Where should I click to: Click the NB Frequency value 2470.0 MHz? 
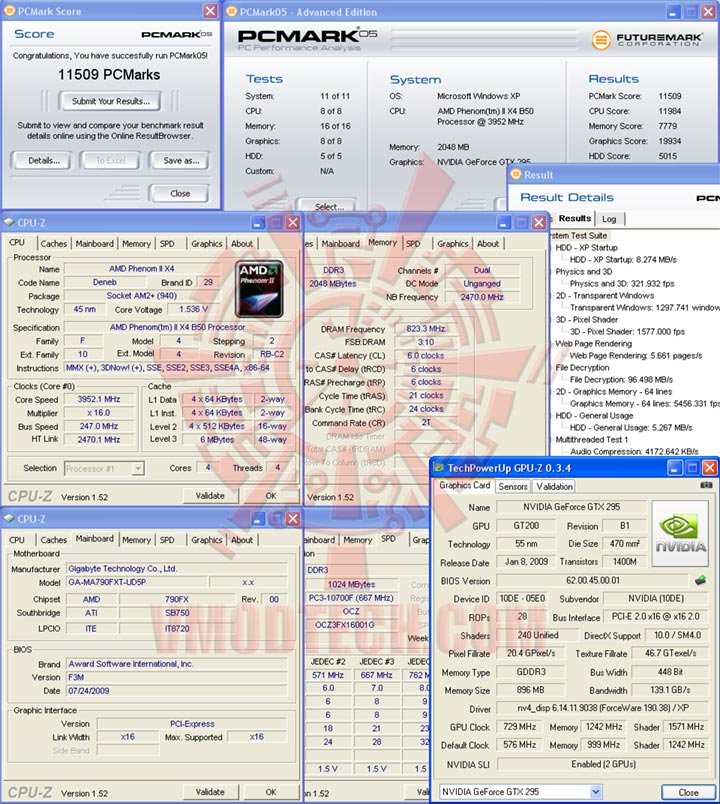[482, 297]
